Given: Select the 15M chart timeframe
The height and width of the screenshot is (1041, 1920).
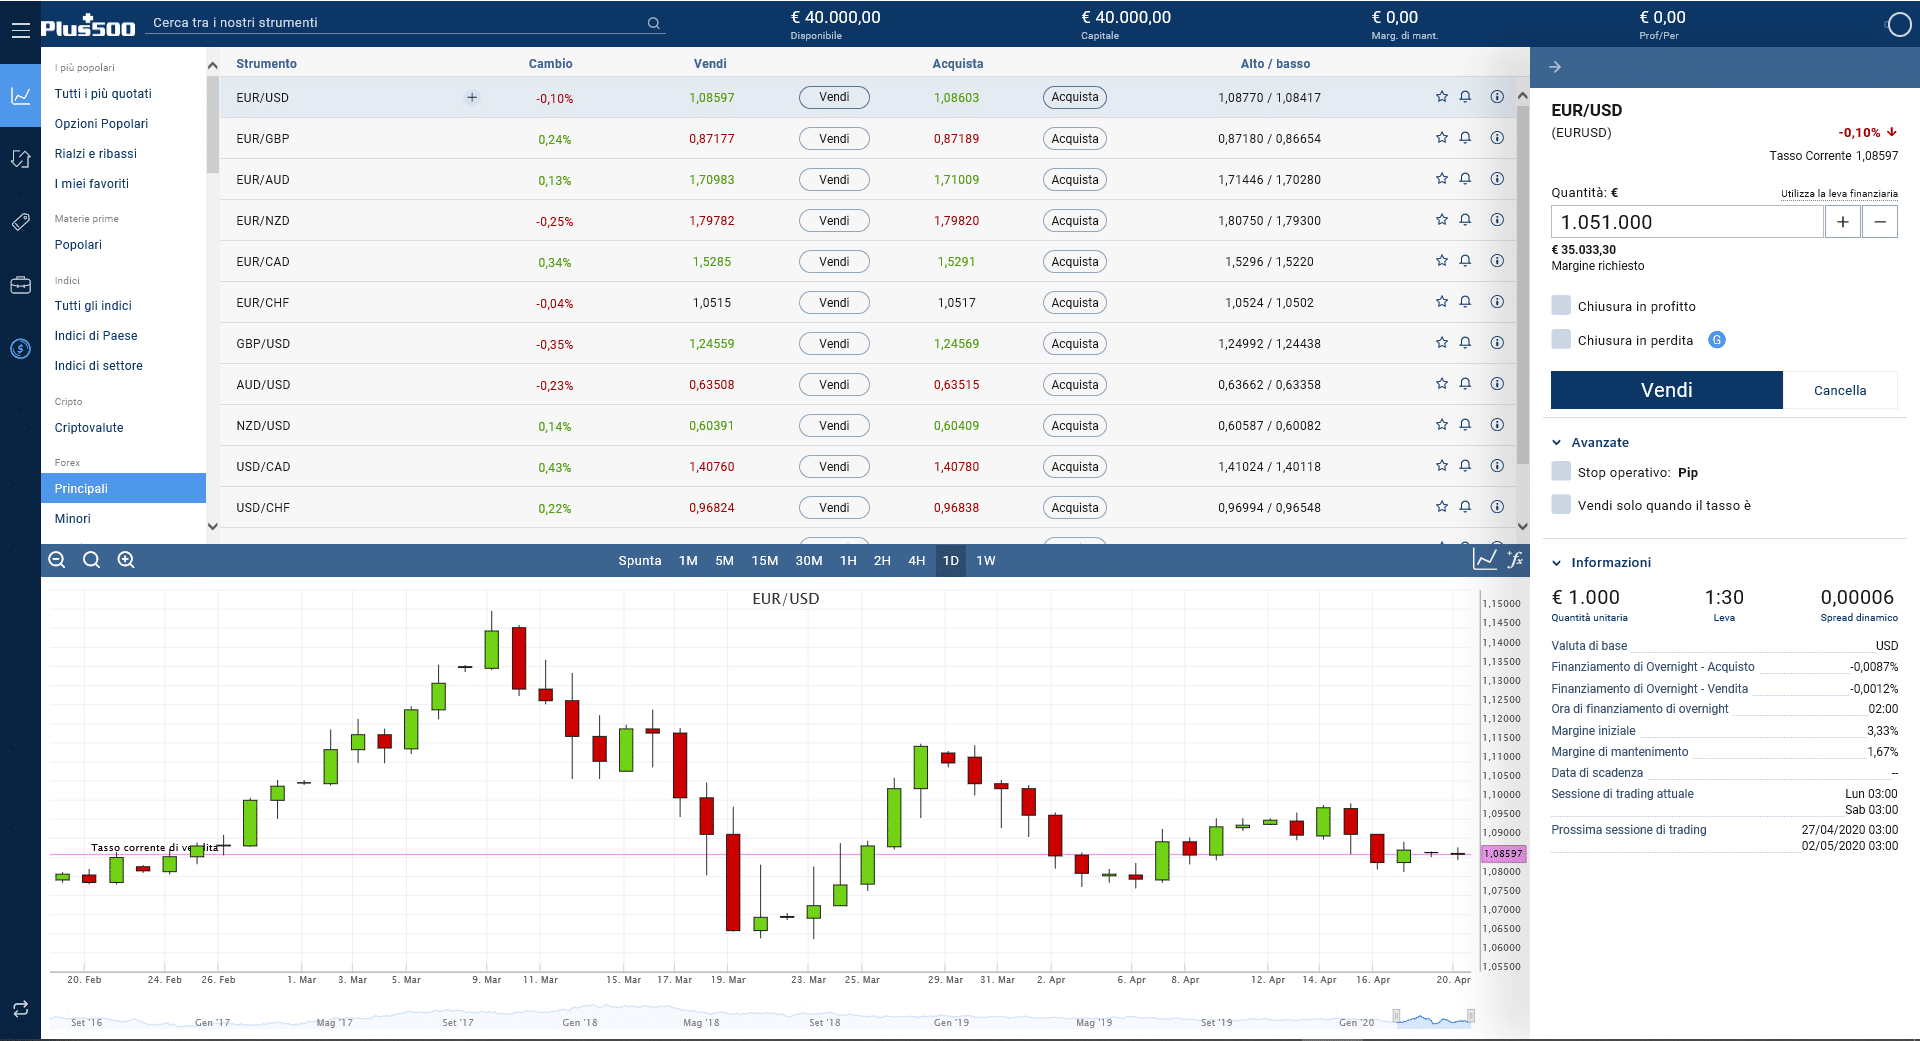Looking at the screenshot, I should pyautogui.click(x=765, y=560).
